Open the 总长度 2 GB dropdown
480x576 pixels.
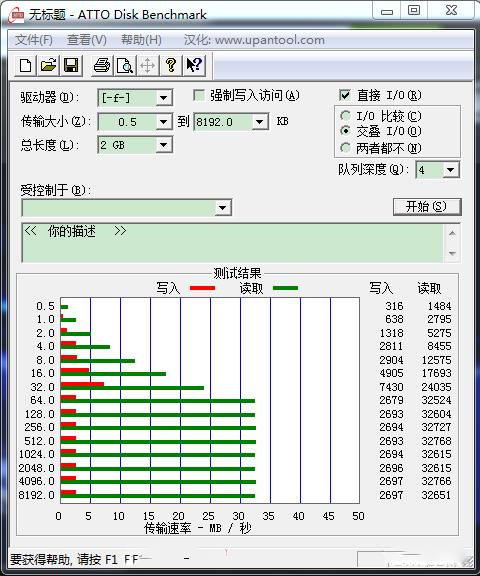tap(163, 145)
